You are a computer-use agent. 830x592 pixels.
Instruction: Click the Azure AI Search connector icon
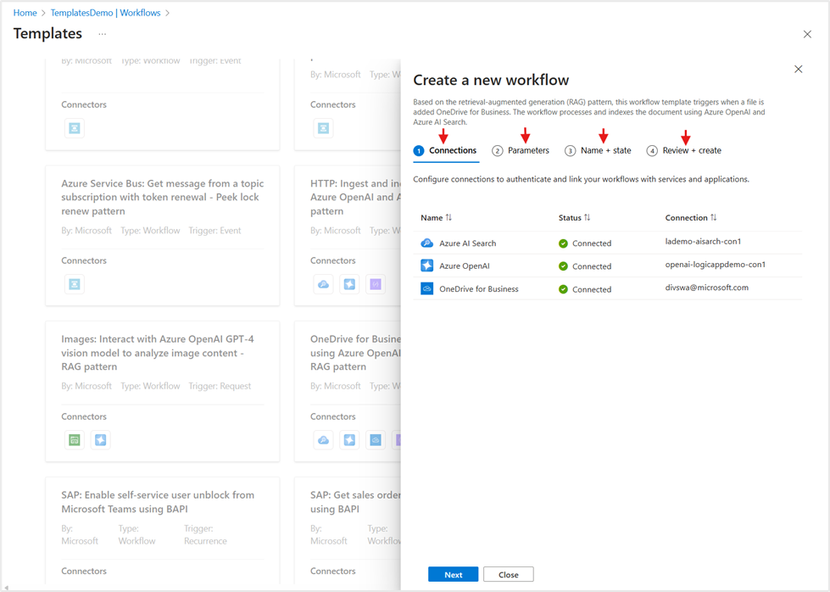point(427,243)
